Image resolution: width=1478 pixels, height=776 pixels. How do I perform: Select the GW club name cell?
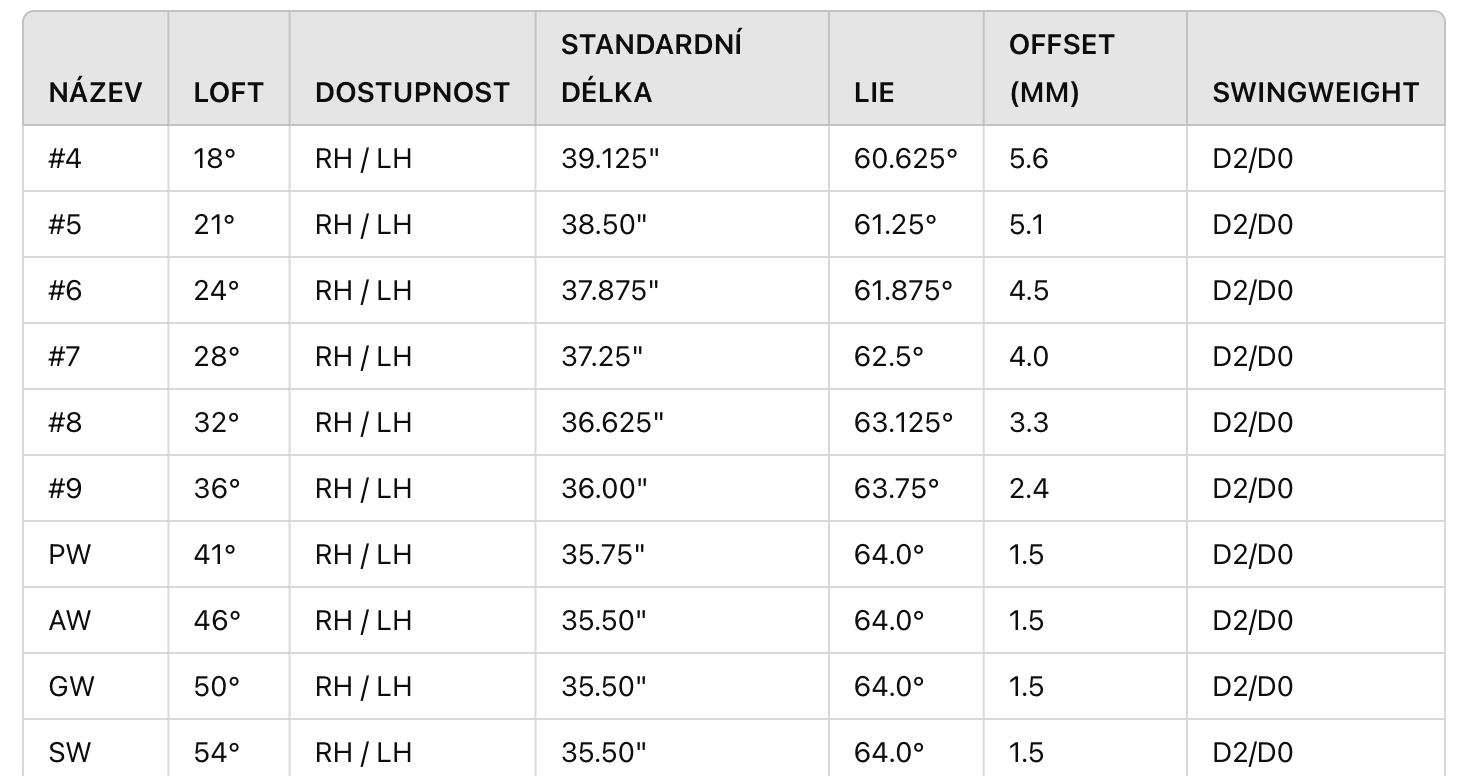tap(70, 686)
